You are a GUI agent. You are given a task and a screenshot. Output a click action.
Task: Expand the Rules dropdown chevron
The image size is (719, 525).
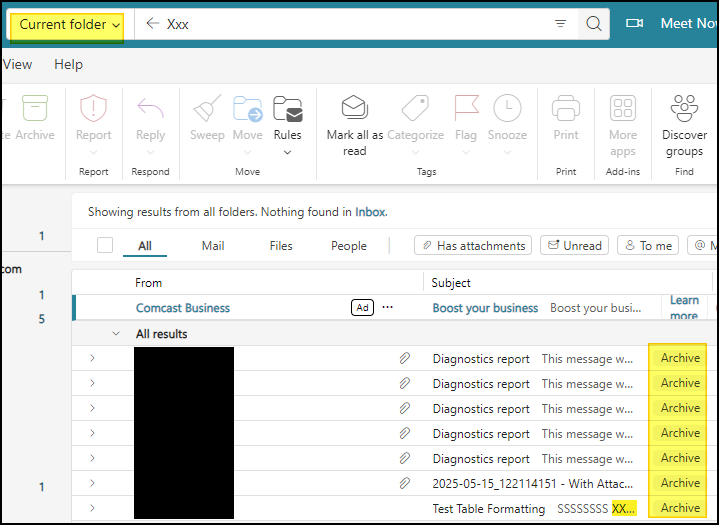tap(288, 153)
